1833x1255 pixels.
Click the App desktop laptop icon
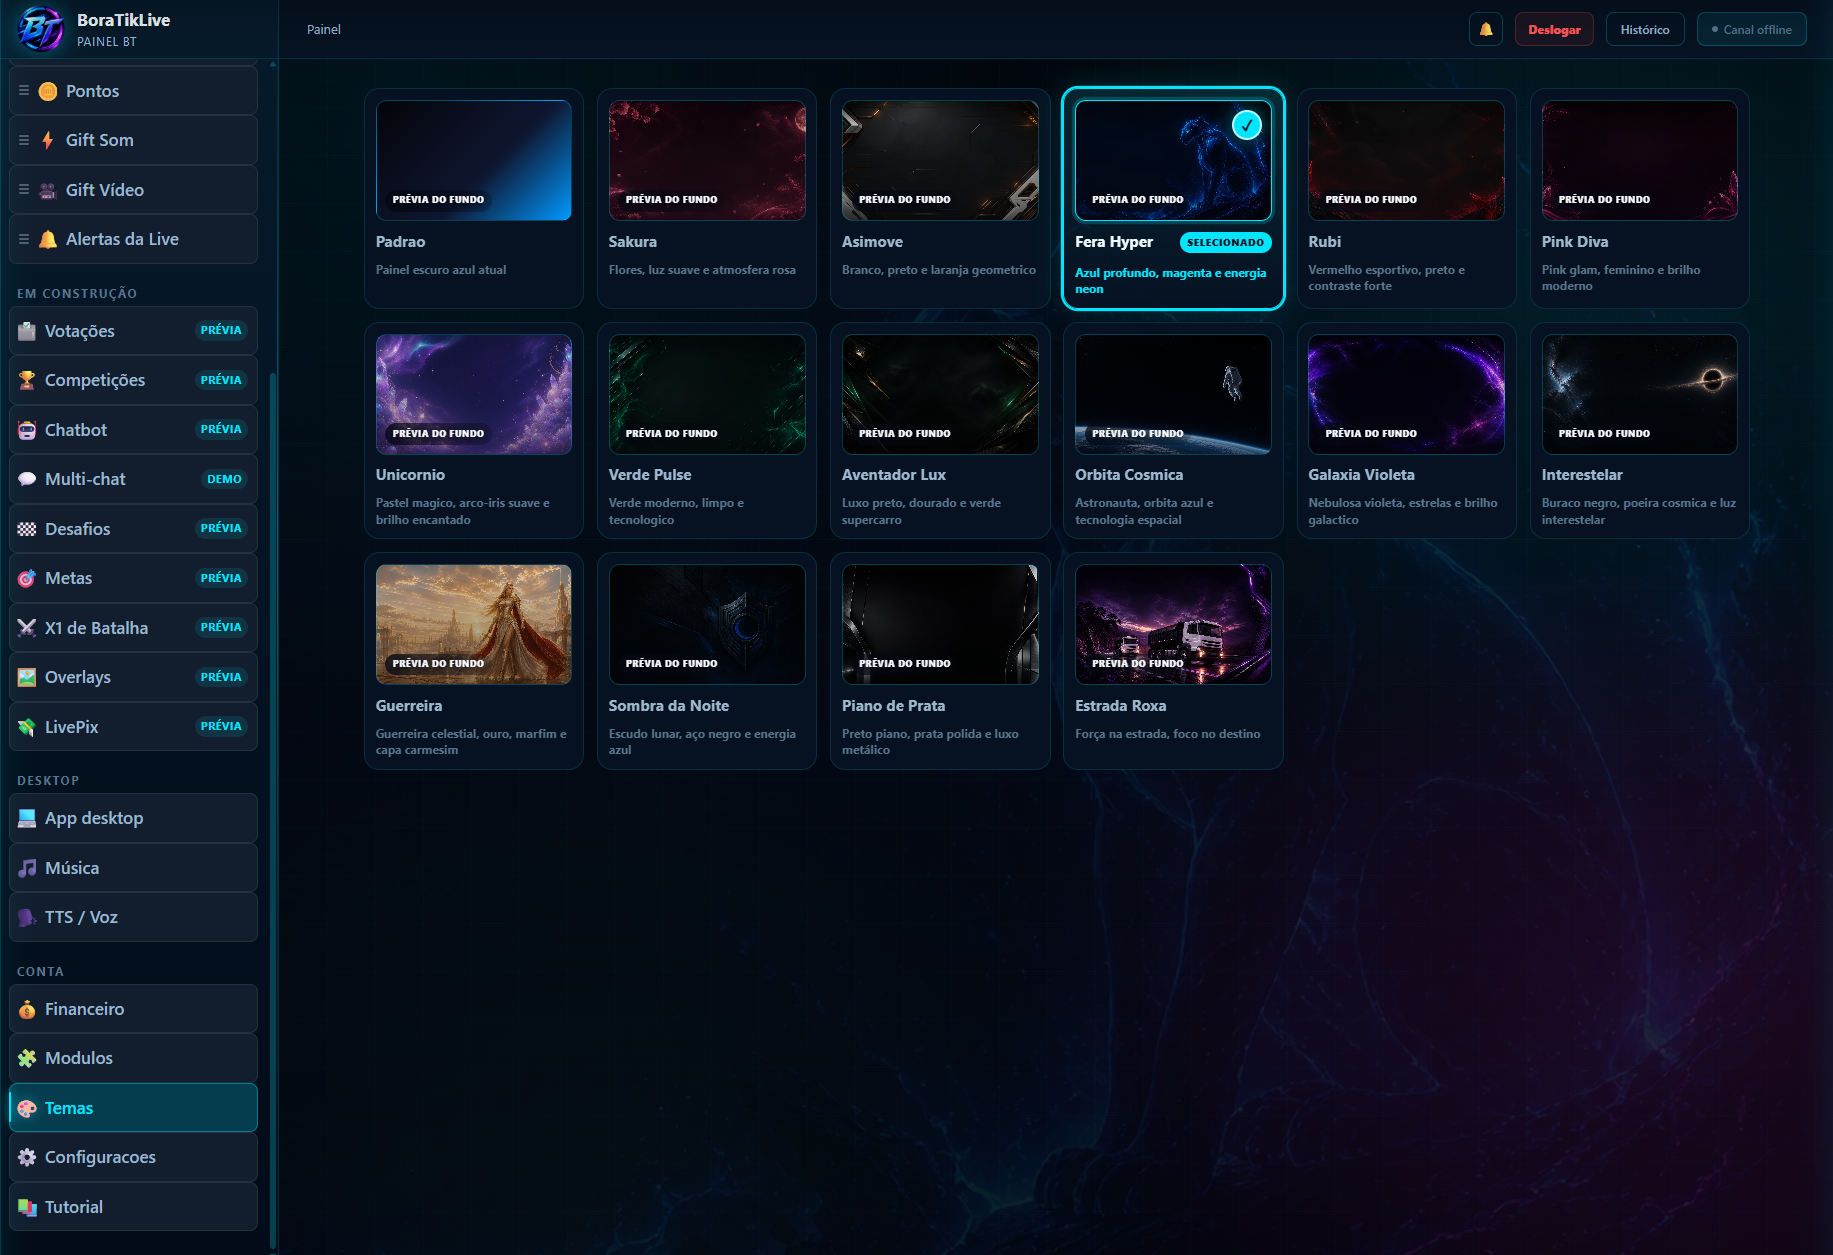(27, 818)
